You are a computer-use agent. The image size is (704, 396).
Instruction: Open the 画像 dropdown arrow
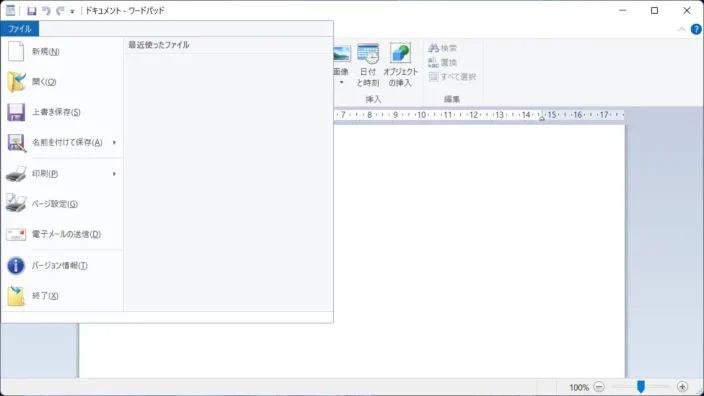(x=342, y=82)
